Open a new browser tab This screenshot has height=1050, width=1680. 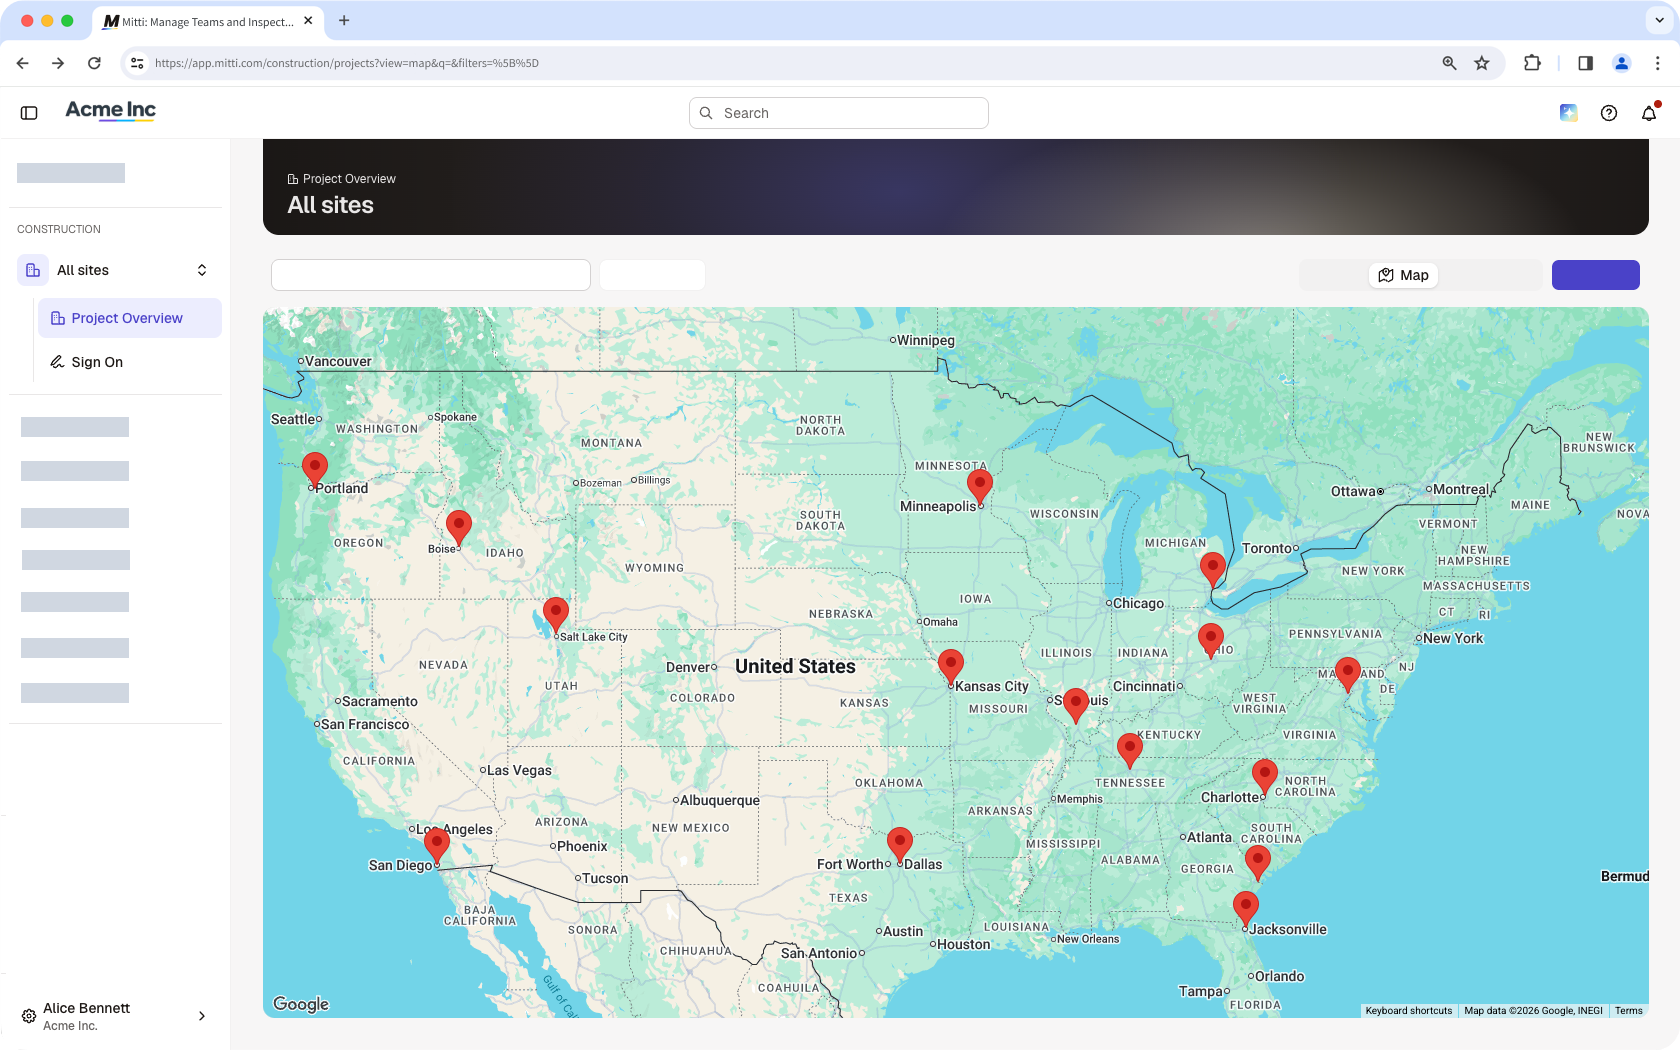pos(344,20)
